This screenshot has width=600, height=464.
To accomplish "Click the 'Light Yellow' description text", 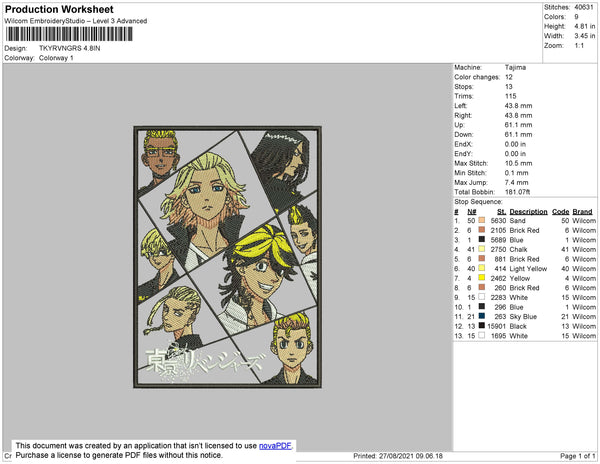I will pyautogui.click(x=528, y=269).
